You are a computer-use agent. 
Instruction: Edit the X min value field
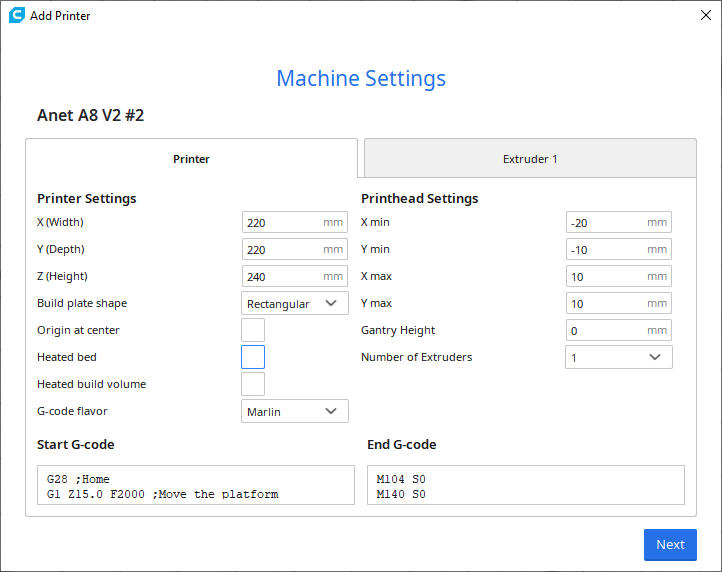(619, 222)
